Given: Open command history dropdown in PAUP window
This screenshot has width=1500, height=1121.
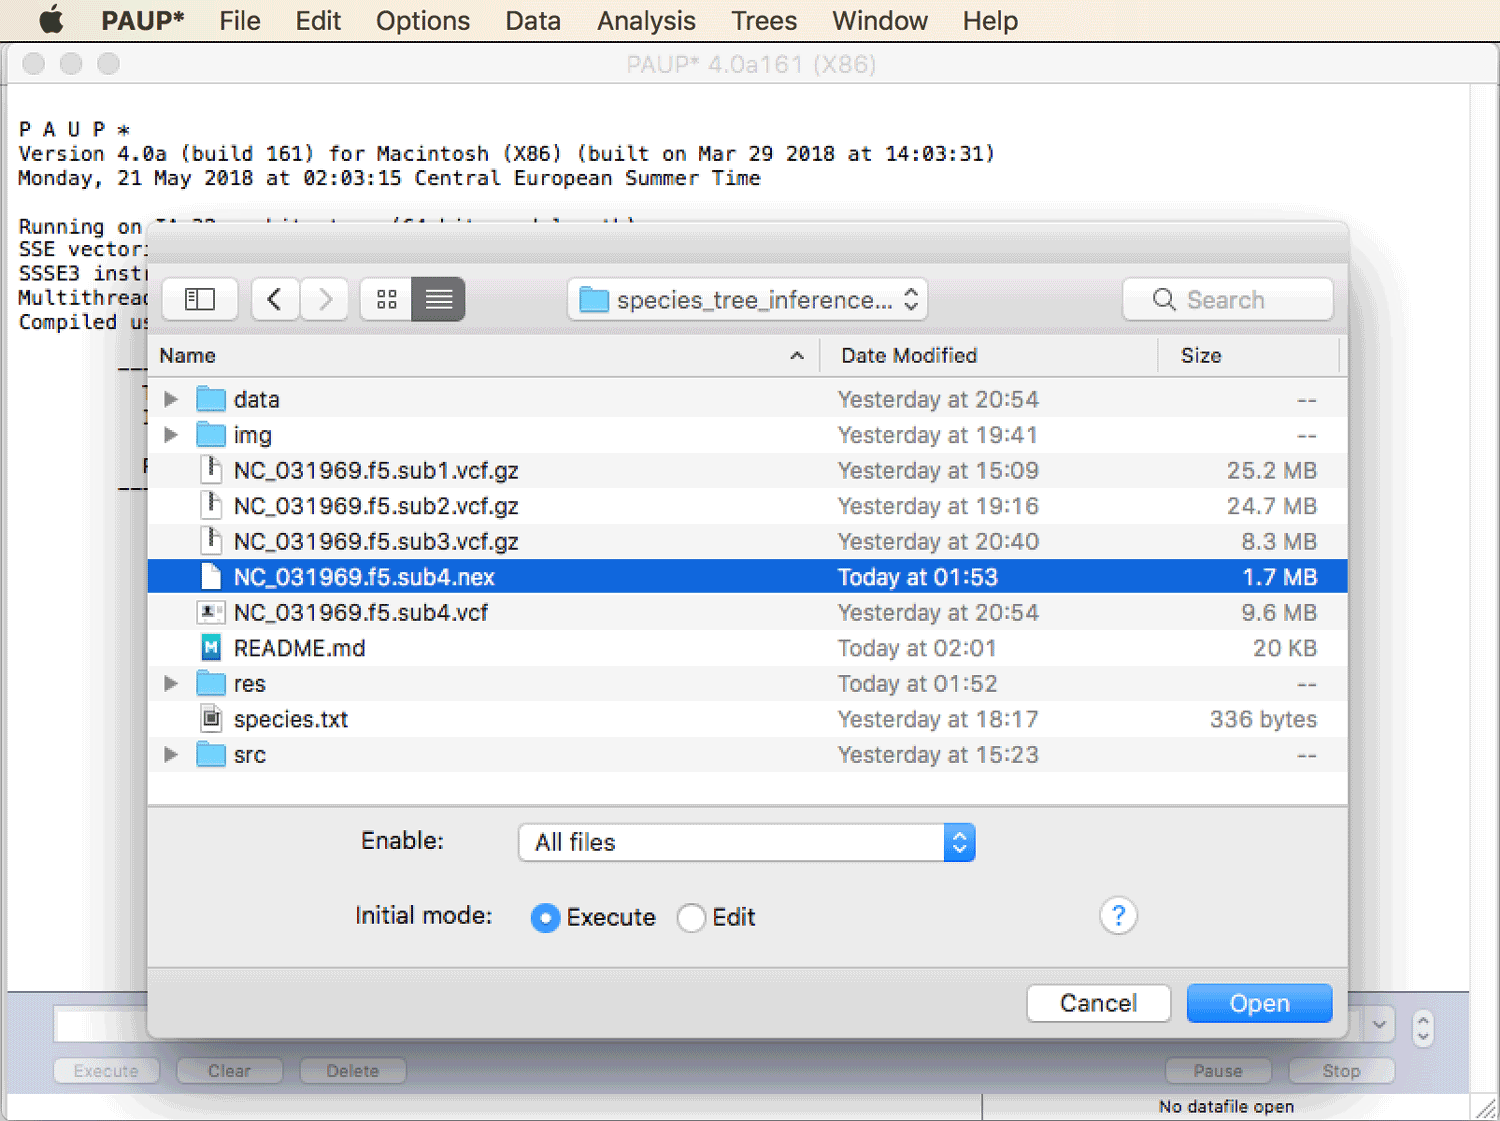Looking at the screenshot, I should pyautogui.click(x=1379, y=1024).
